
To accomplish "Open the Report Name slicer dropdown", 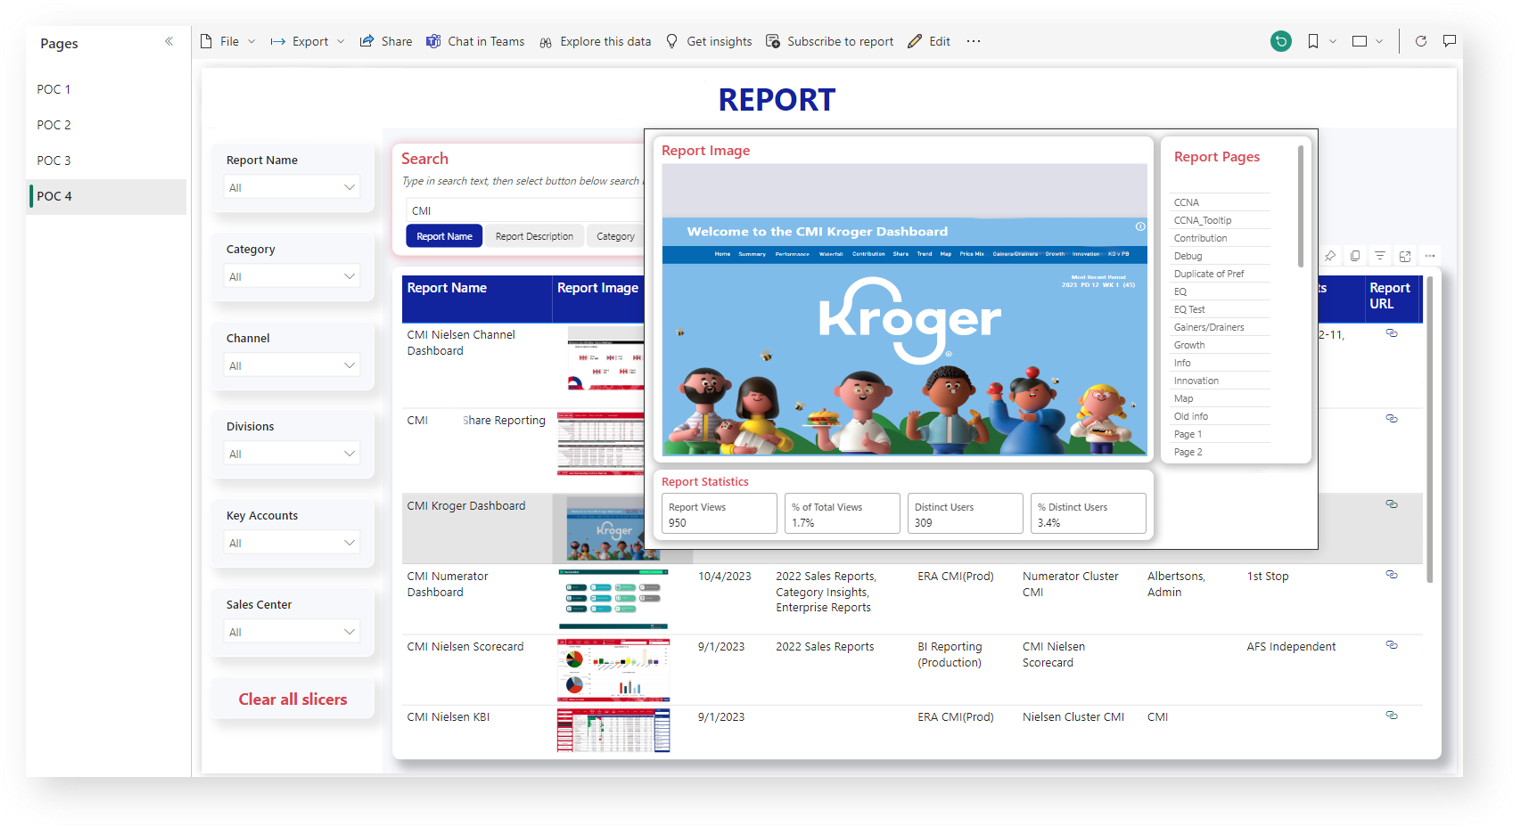I will (x=292, y=187).
